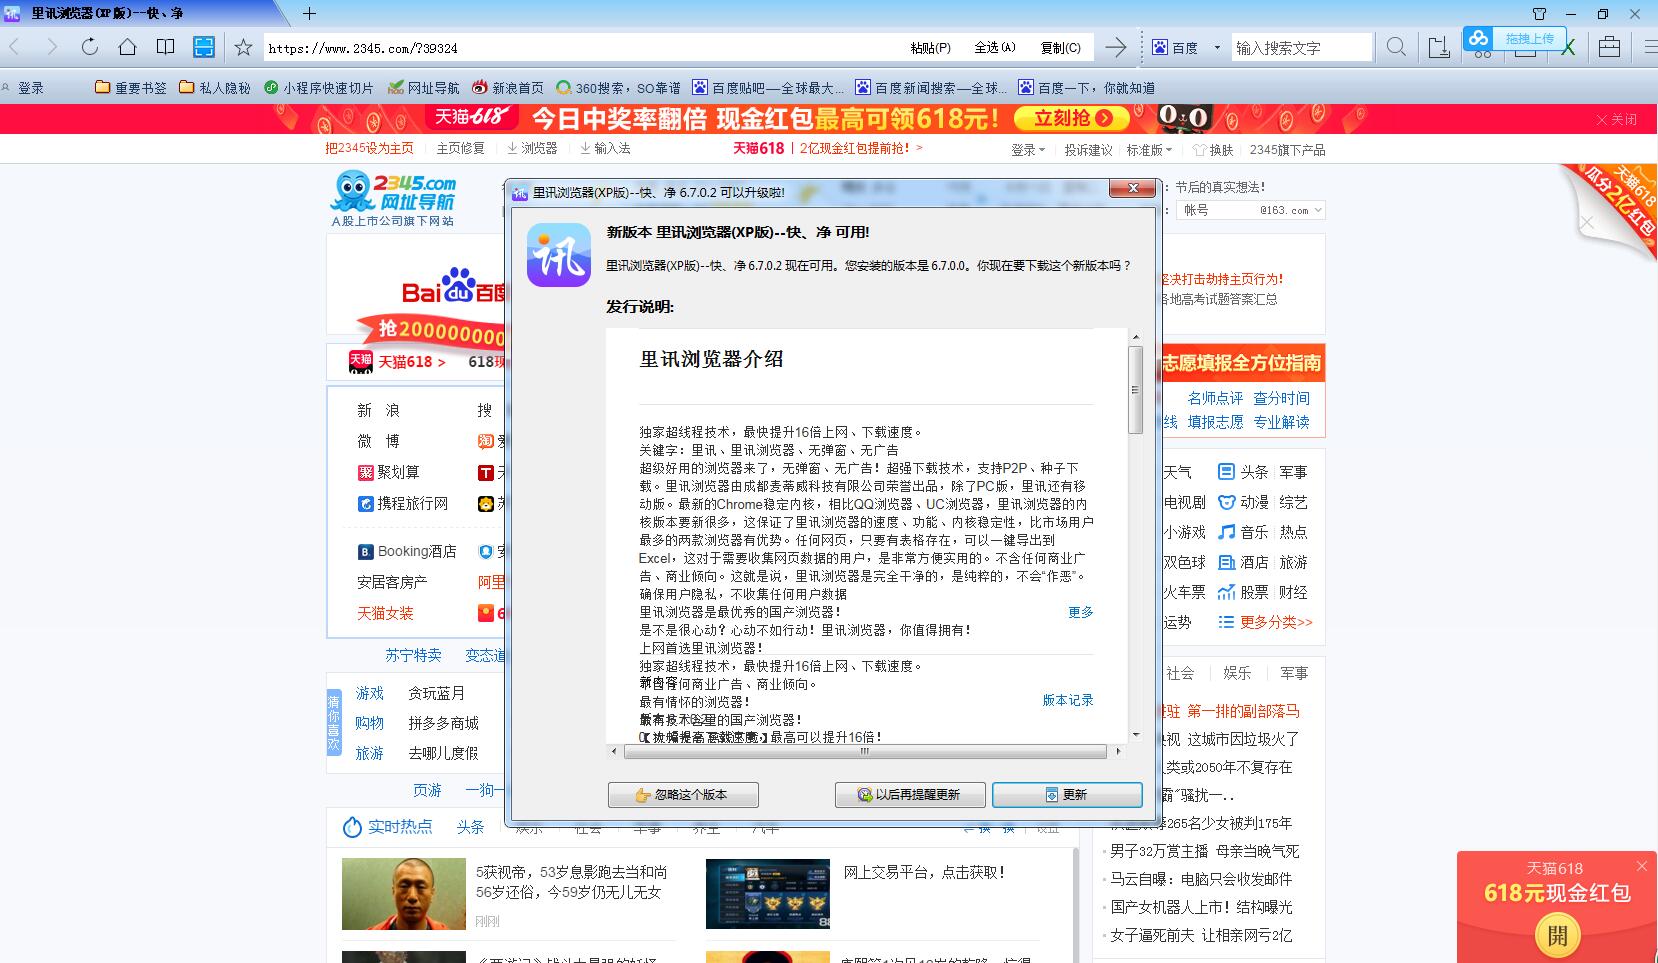Click the search text input field
The height and width of the screenshot is (963, 1658).
point(1300,47)
